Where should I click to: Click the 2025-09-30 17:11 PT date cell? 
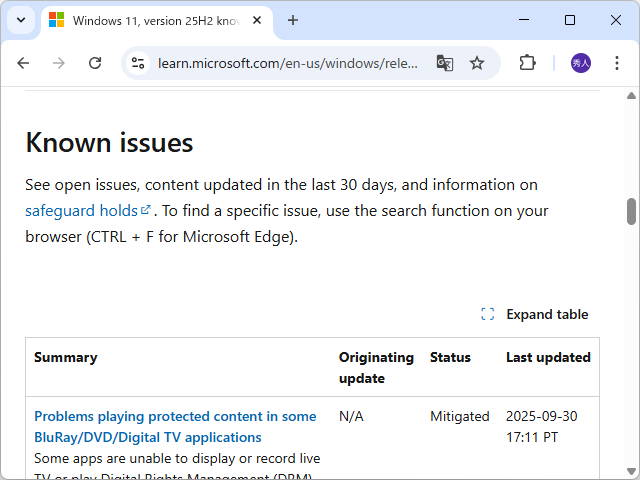[x=542, y=427]
